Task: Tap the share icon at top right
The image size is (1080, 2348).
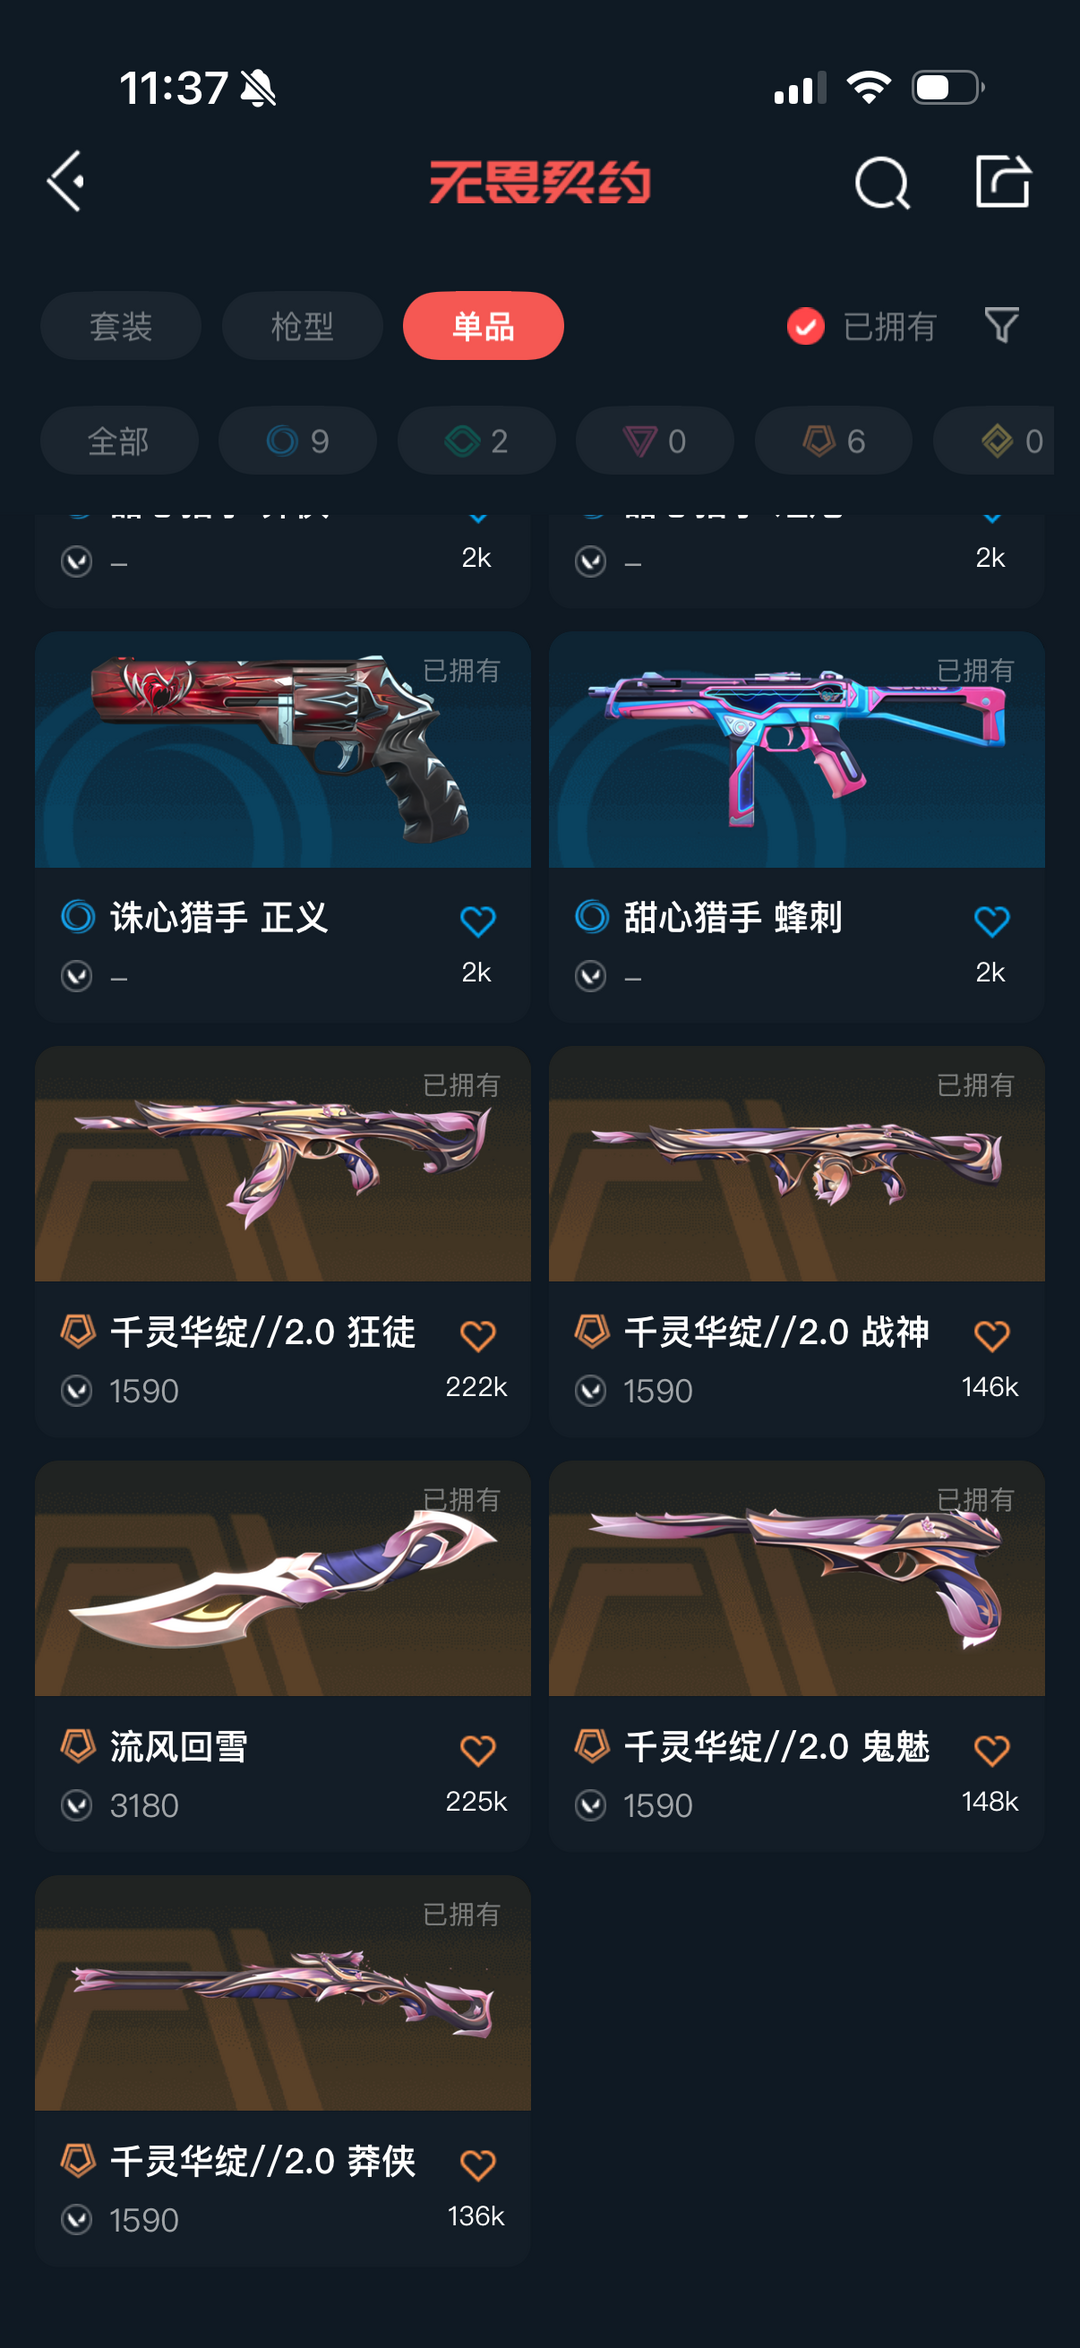Action: coord(1002,182)
